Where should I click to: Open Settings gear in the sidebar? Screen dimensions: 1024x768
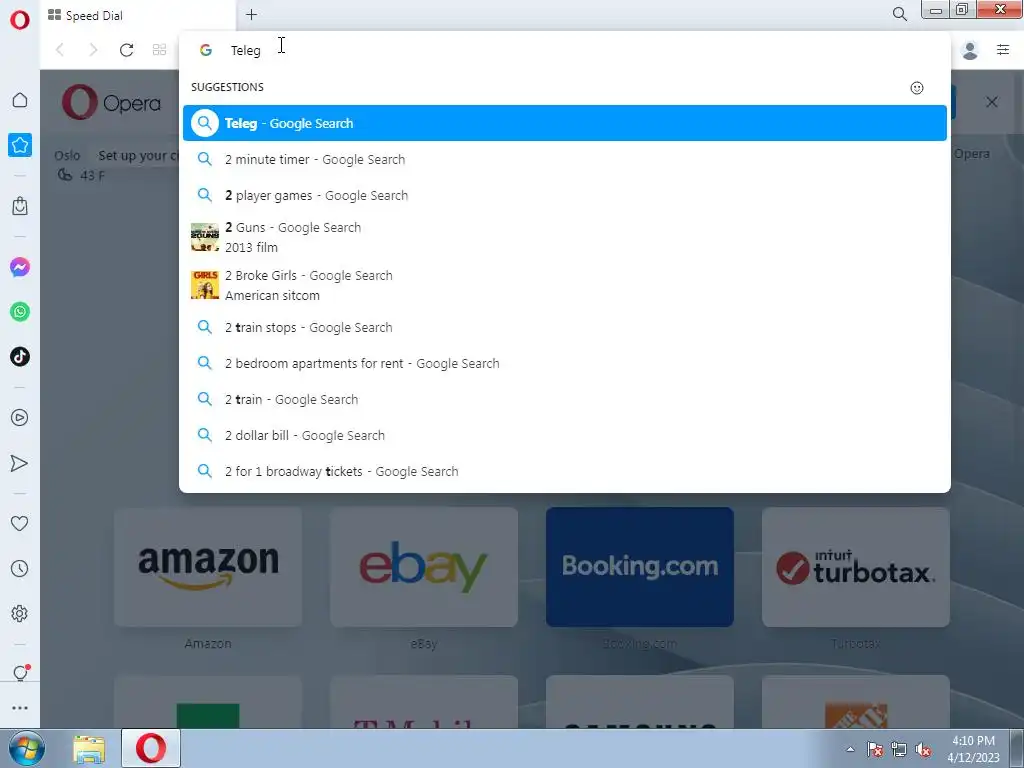(20, 613)
